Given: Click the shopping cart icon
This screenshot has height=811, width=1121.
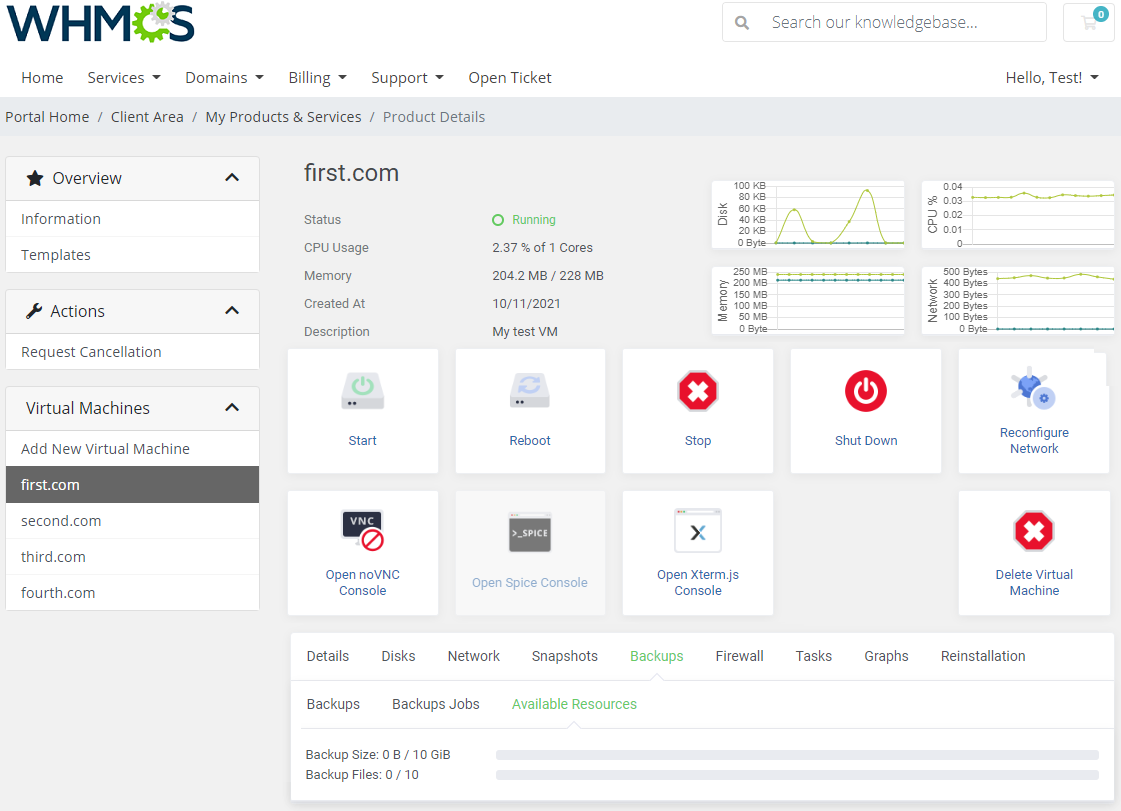Looking at the screenshot, I should (1089, 22).
